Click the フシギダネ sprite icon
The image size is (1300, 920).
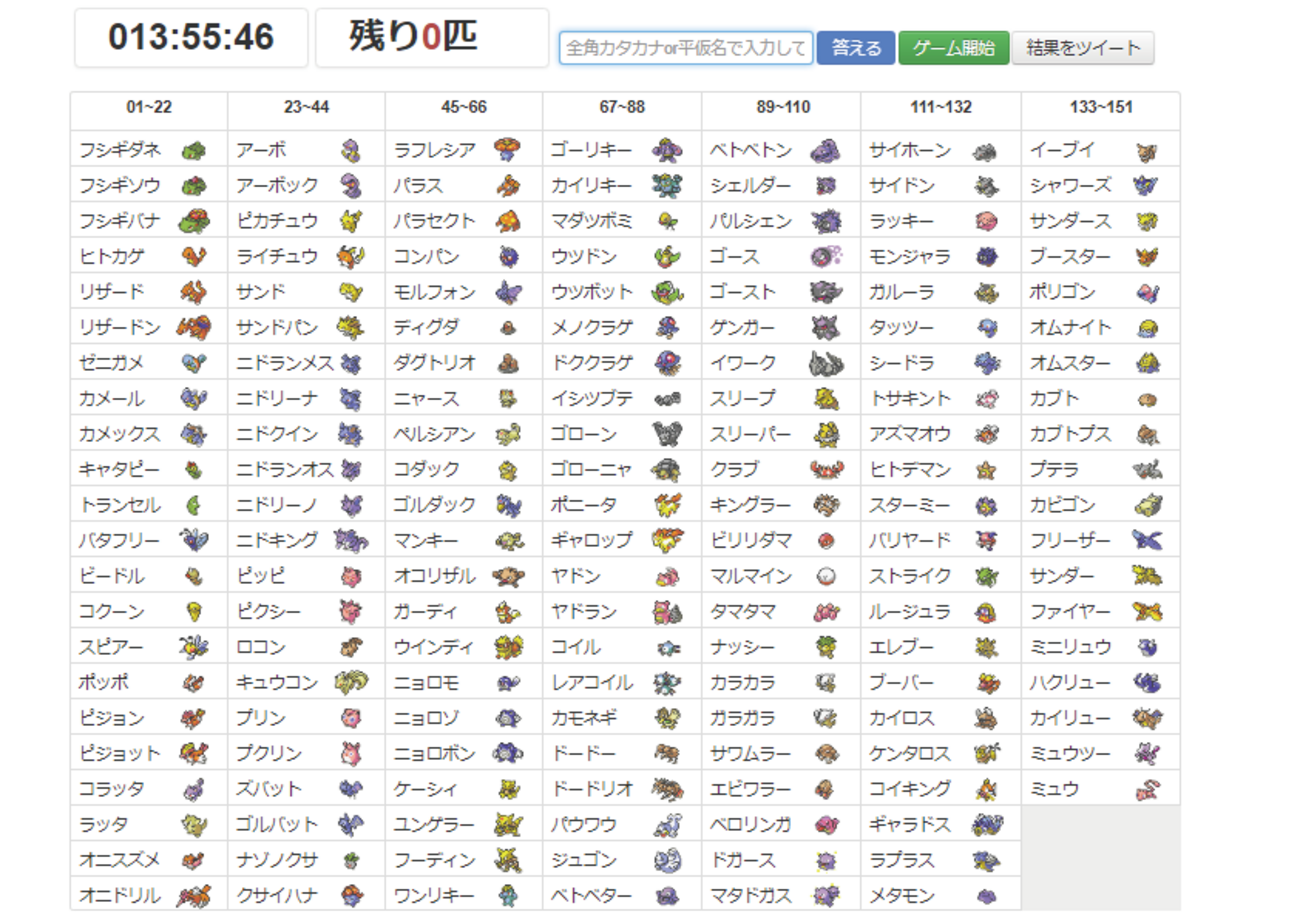(x=194, y=151)
